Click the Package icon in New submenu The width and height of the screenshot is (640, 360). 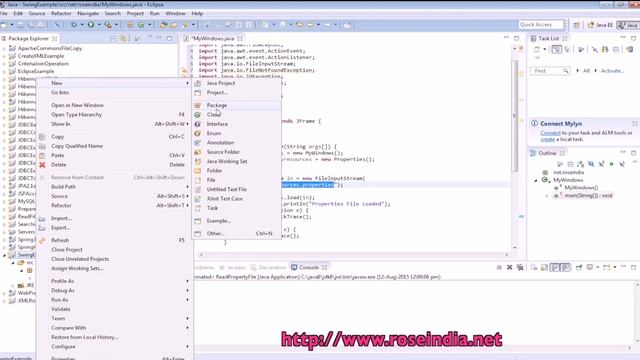tap(198, 105)
